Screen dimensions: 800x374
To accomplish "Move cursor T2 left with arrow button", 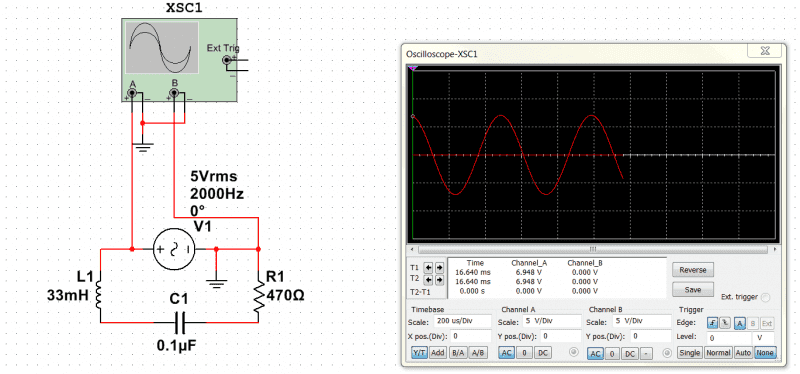I will tap(428, 280).
